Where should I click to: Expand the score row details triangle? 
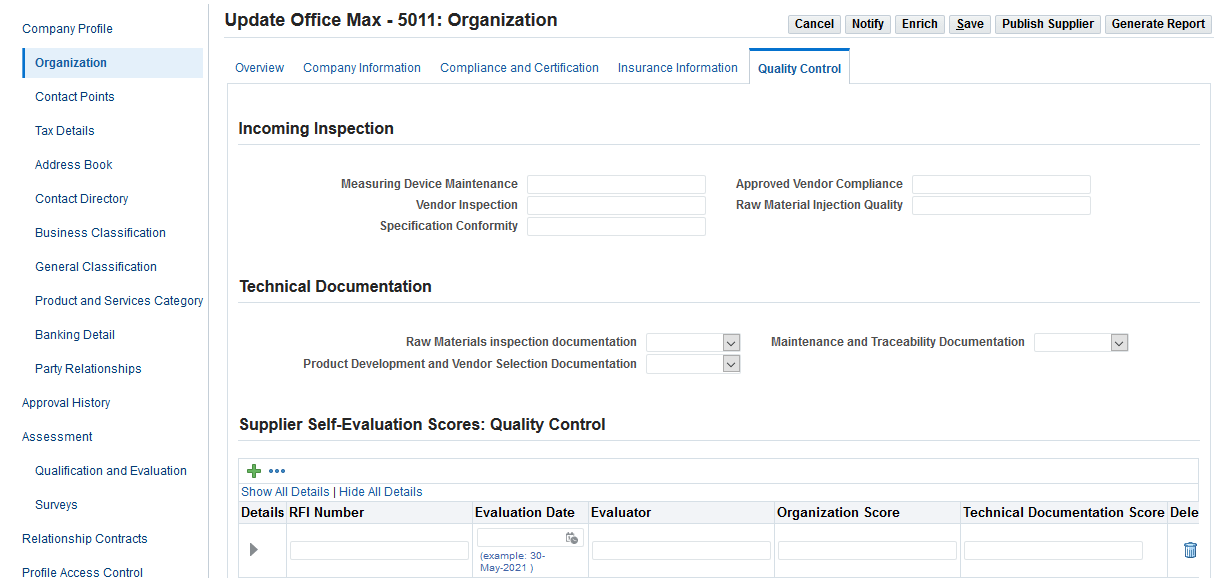pos(254,550)
